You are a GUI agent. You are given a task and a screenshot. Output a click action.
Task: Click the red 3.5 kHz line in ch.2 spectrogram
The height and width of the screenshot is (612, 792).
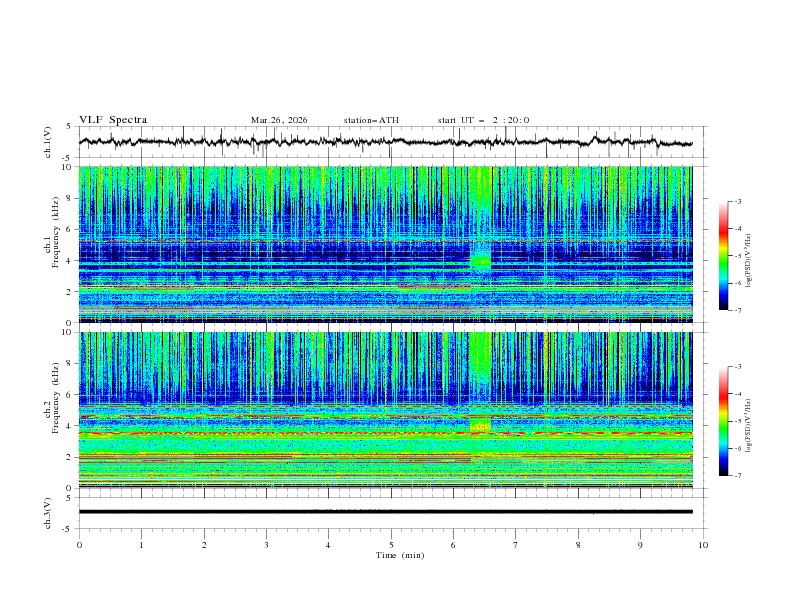pos(385,433)
